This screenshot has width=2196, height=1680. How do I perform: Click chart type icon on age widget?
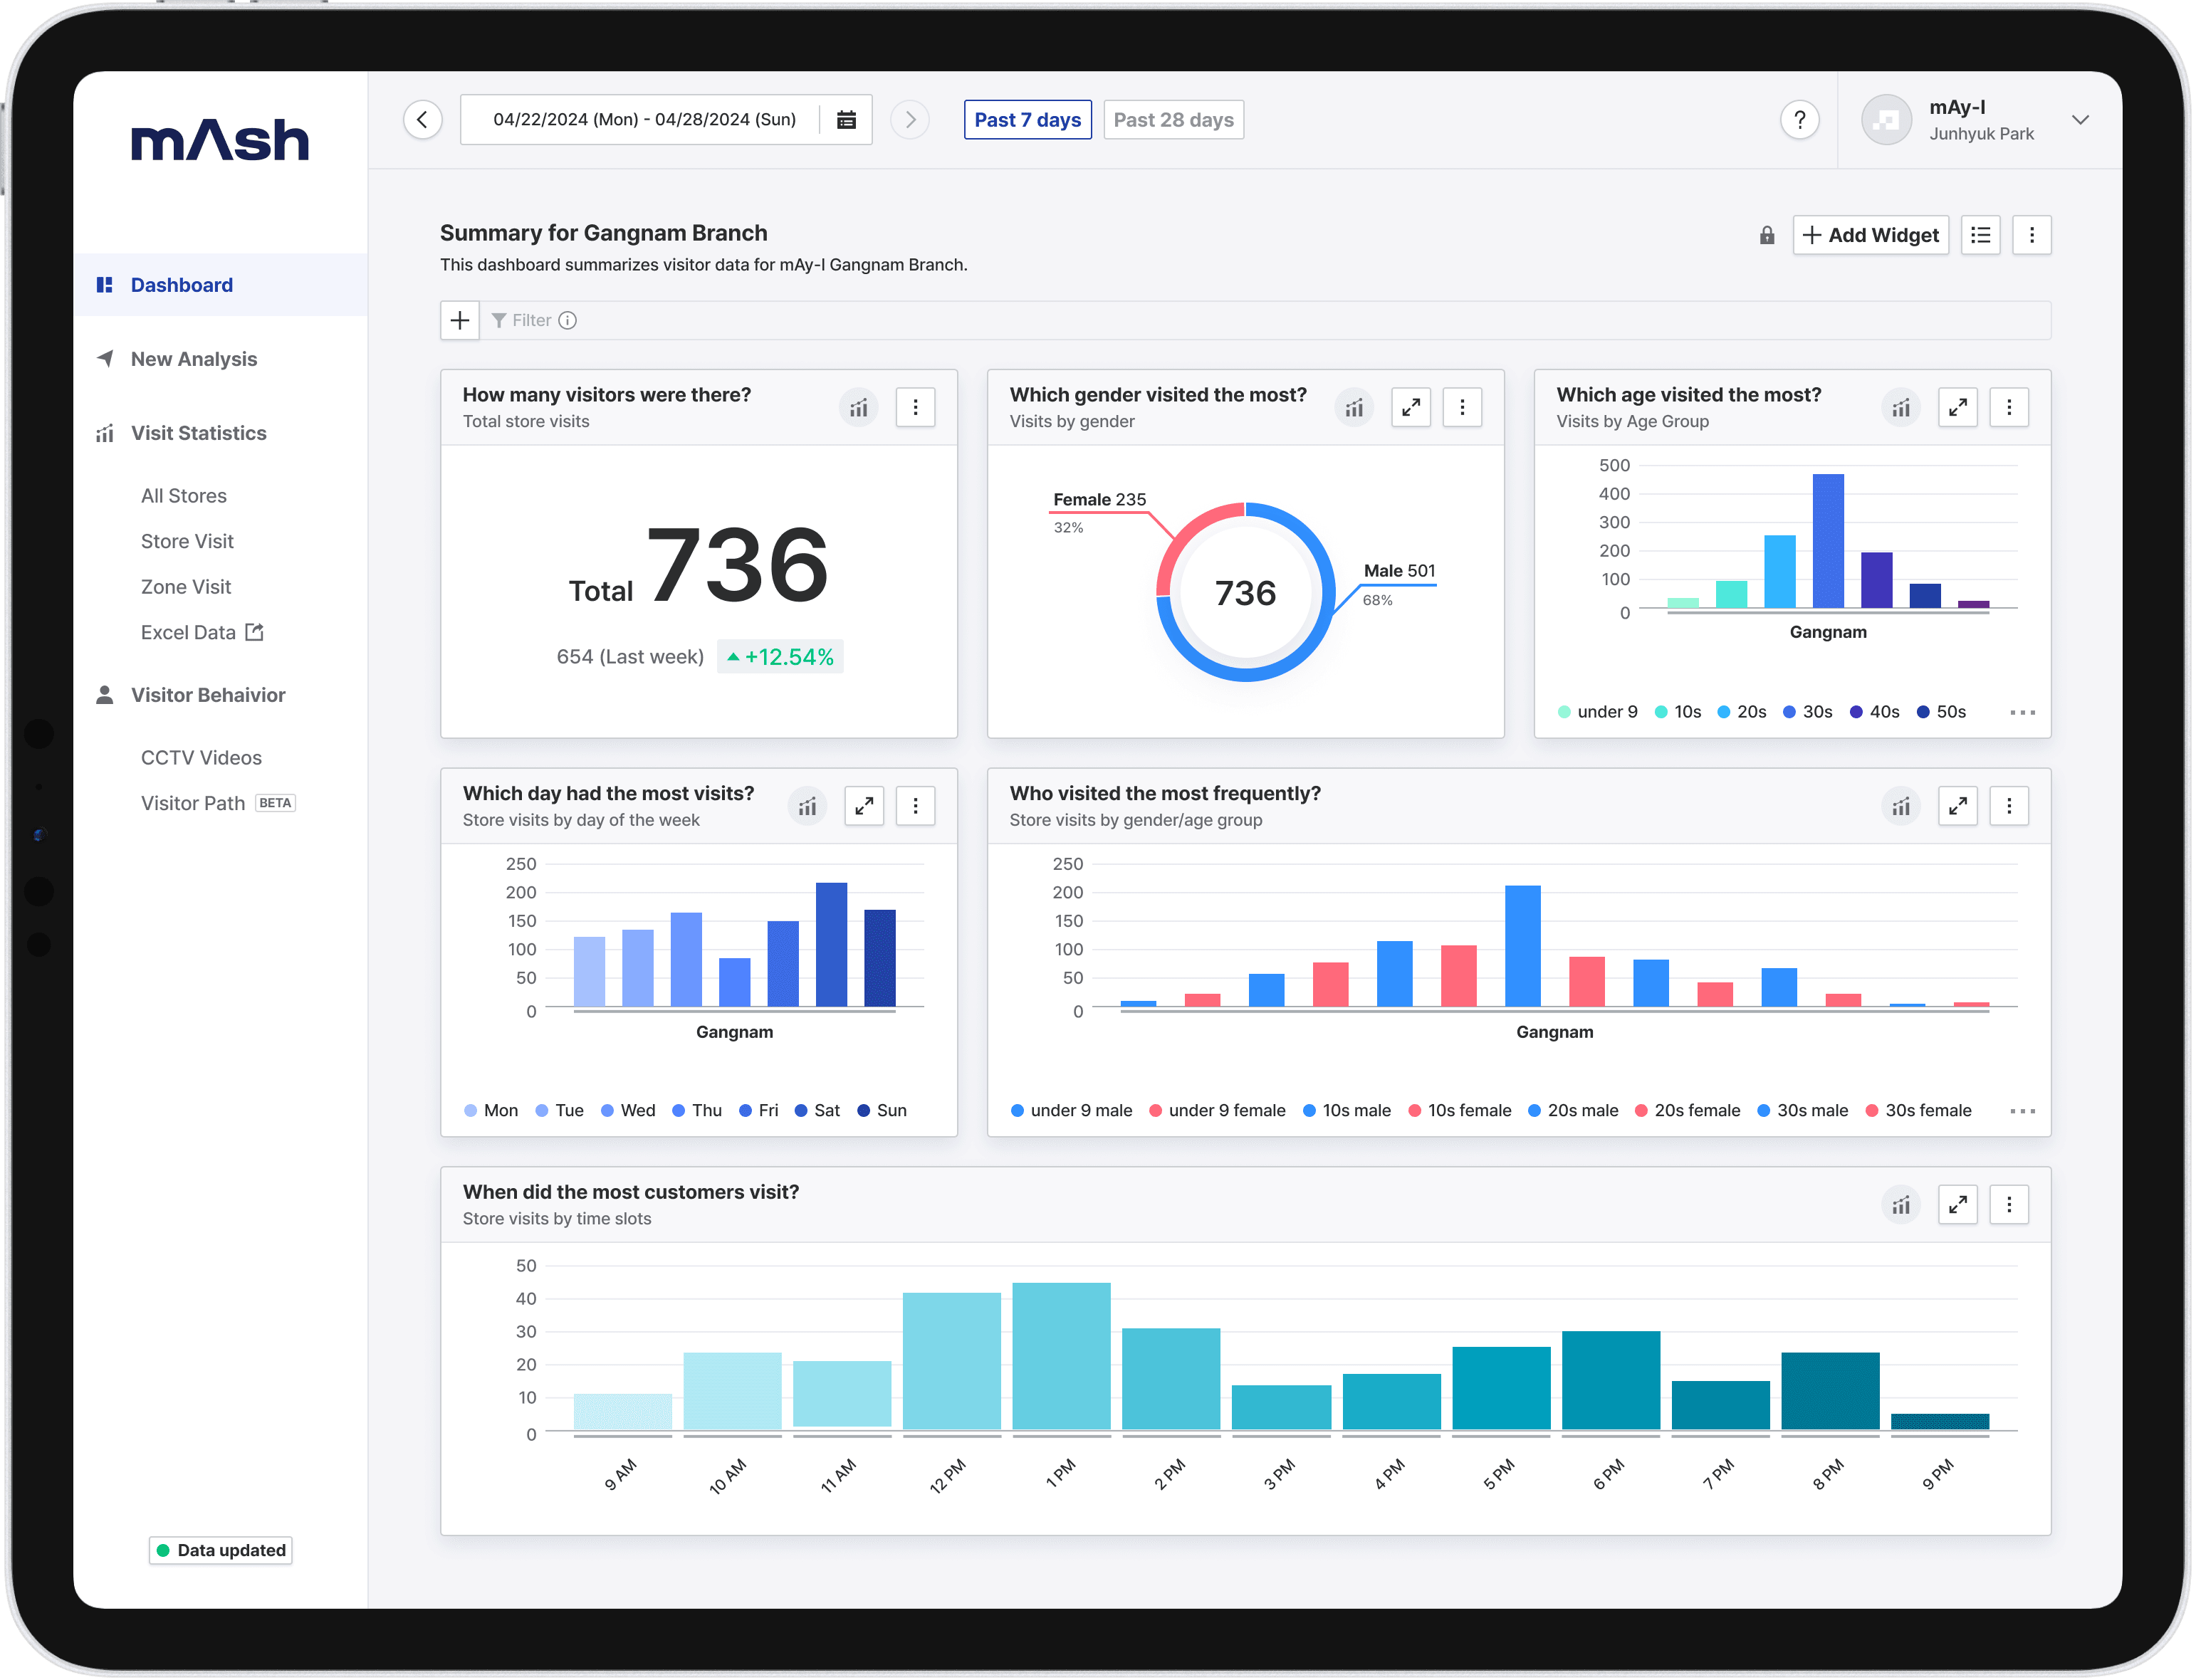(x=1900, y=408)
